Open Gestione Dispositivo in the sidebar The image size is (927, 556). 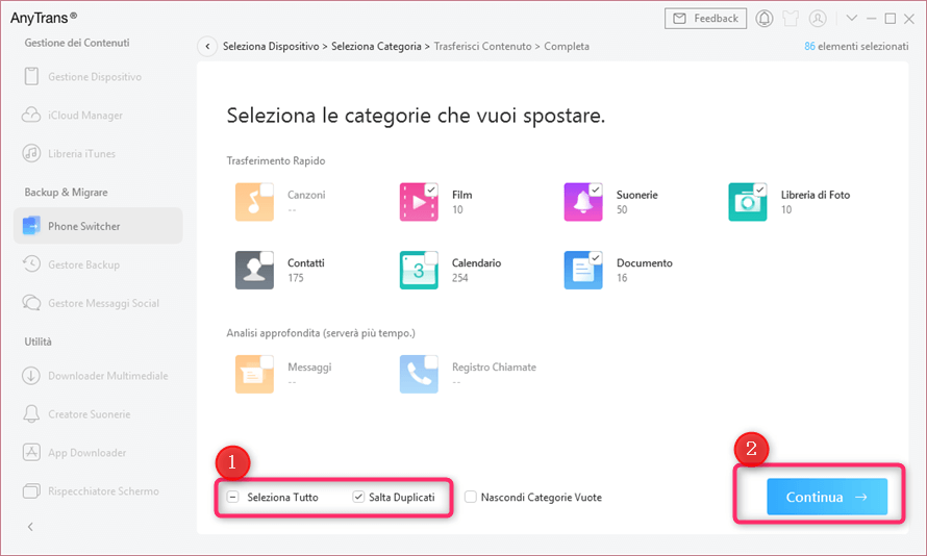94,77
